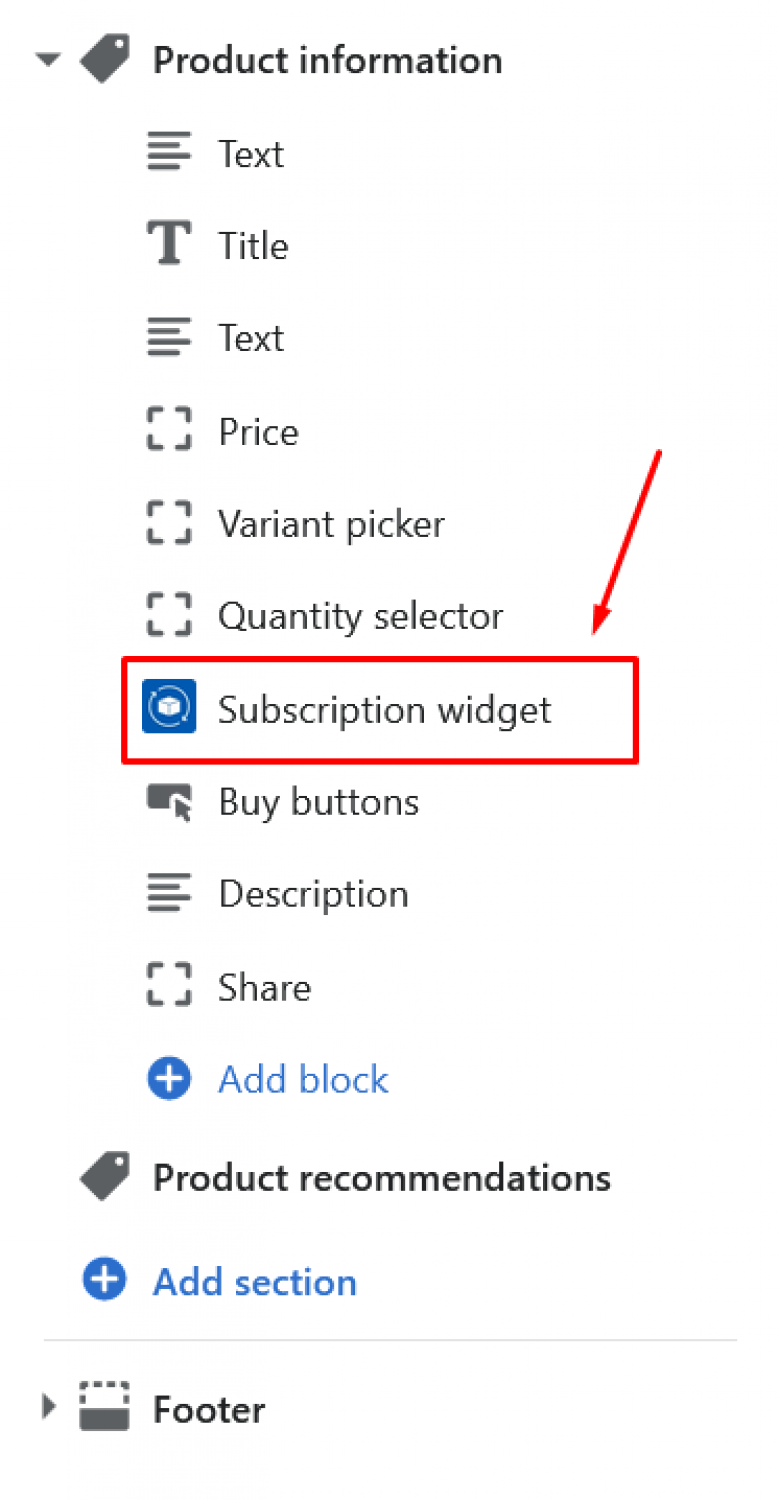
Task: Click the plus icon beside Add section
Action: [x=105, y=1281]
